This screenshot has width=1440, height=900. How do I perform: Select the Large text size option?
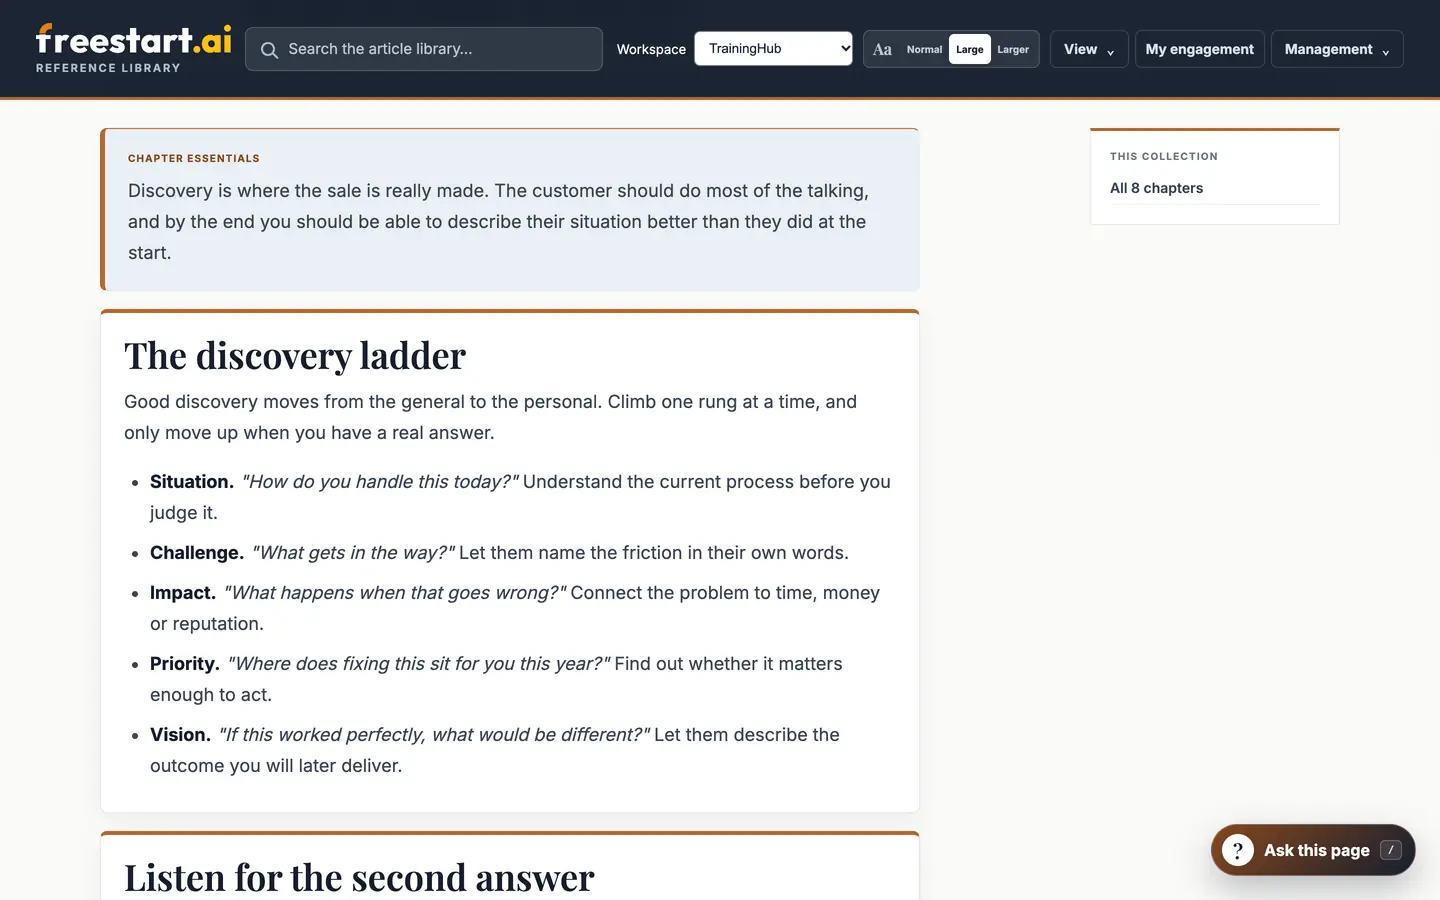pos(969,49)
